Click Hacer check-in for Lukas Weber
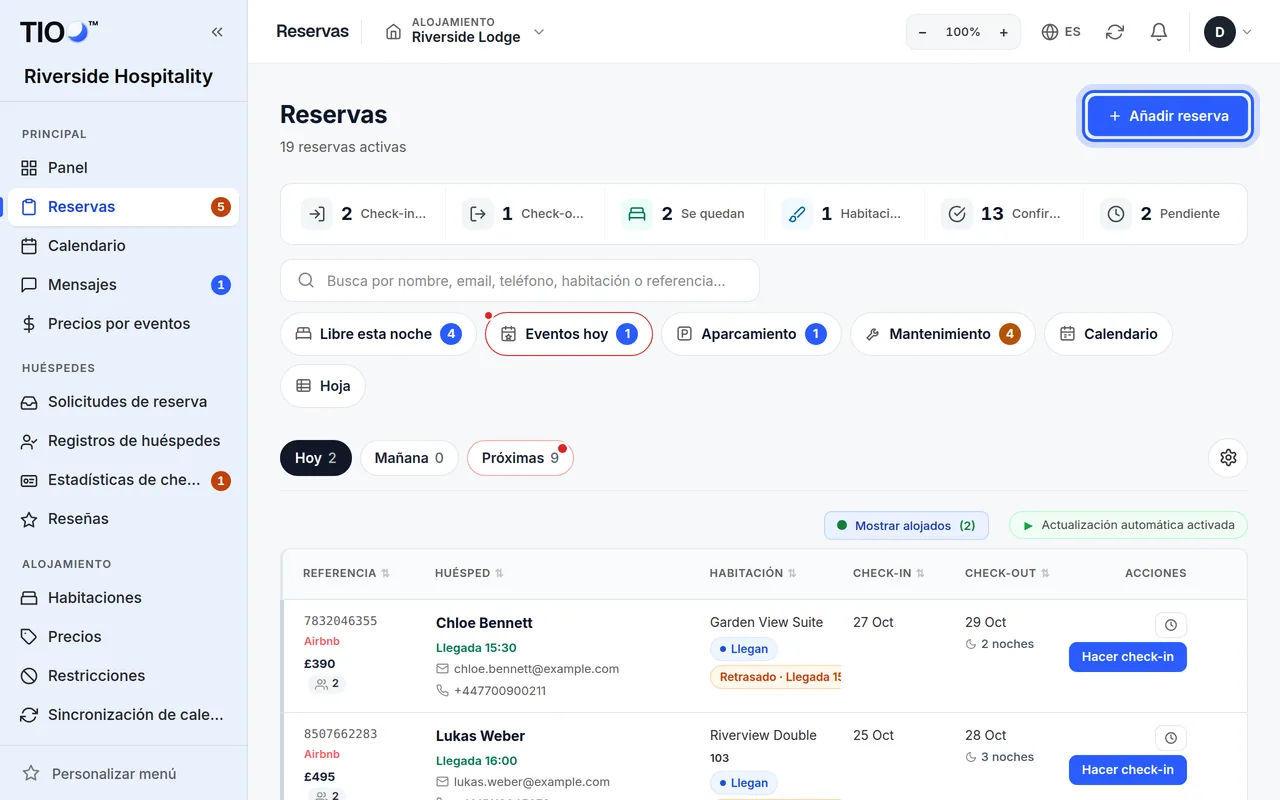The image size is (1280, 800). coord(1127,770)
